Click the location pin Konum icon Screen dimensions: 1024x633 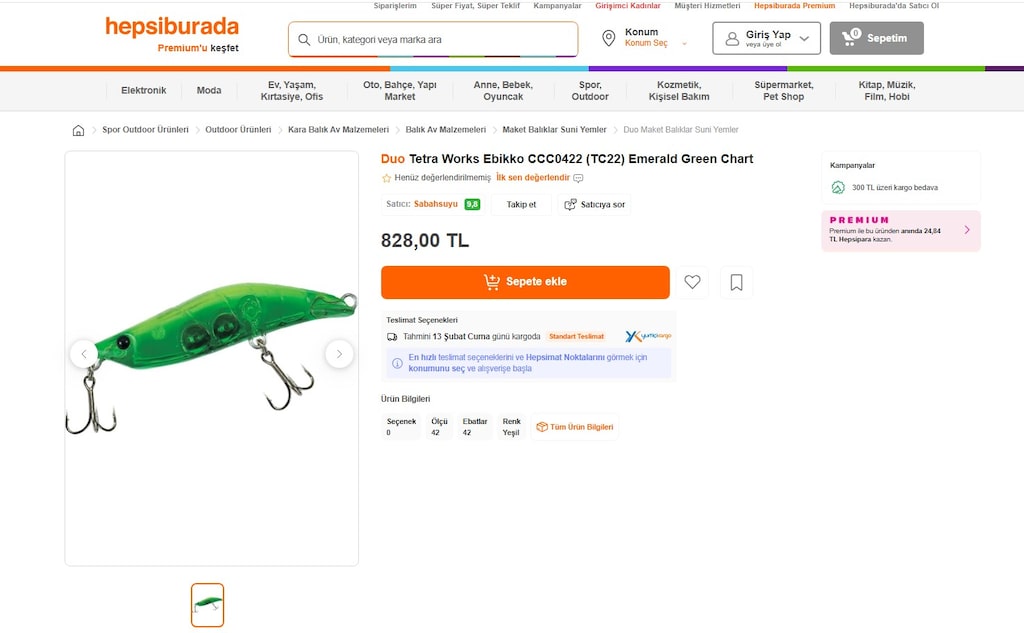(x=608, y=38)
